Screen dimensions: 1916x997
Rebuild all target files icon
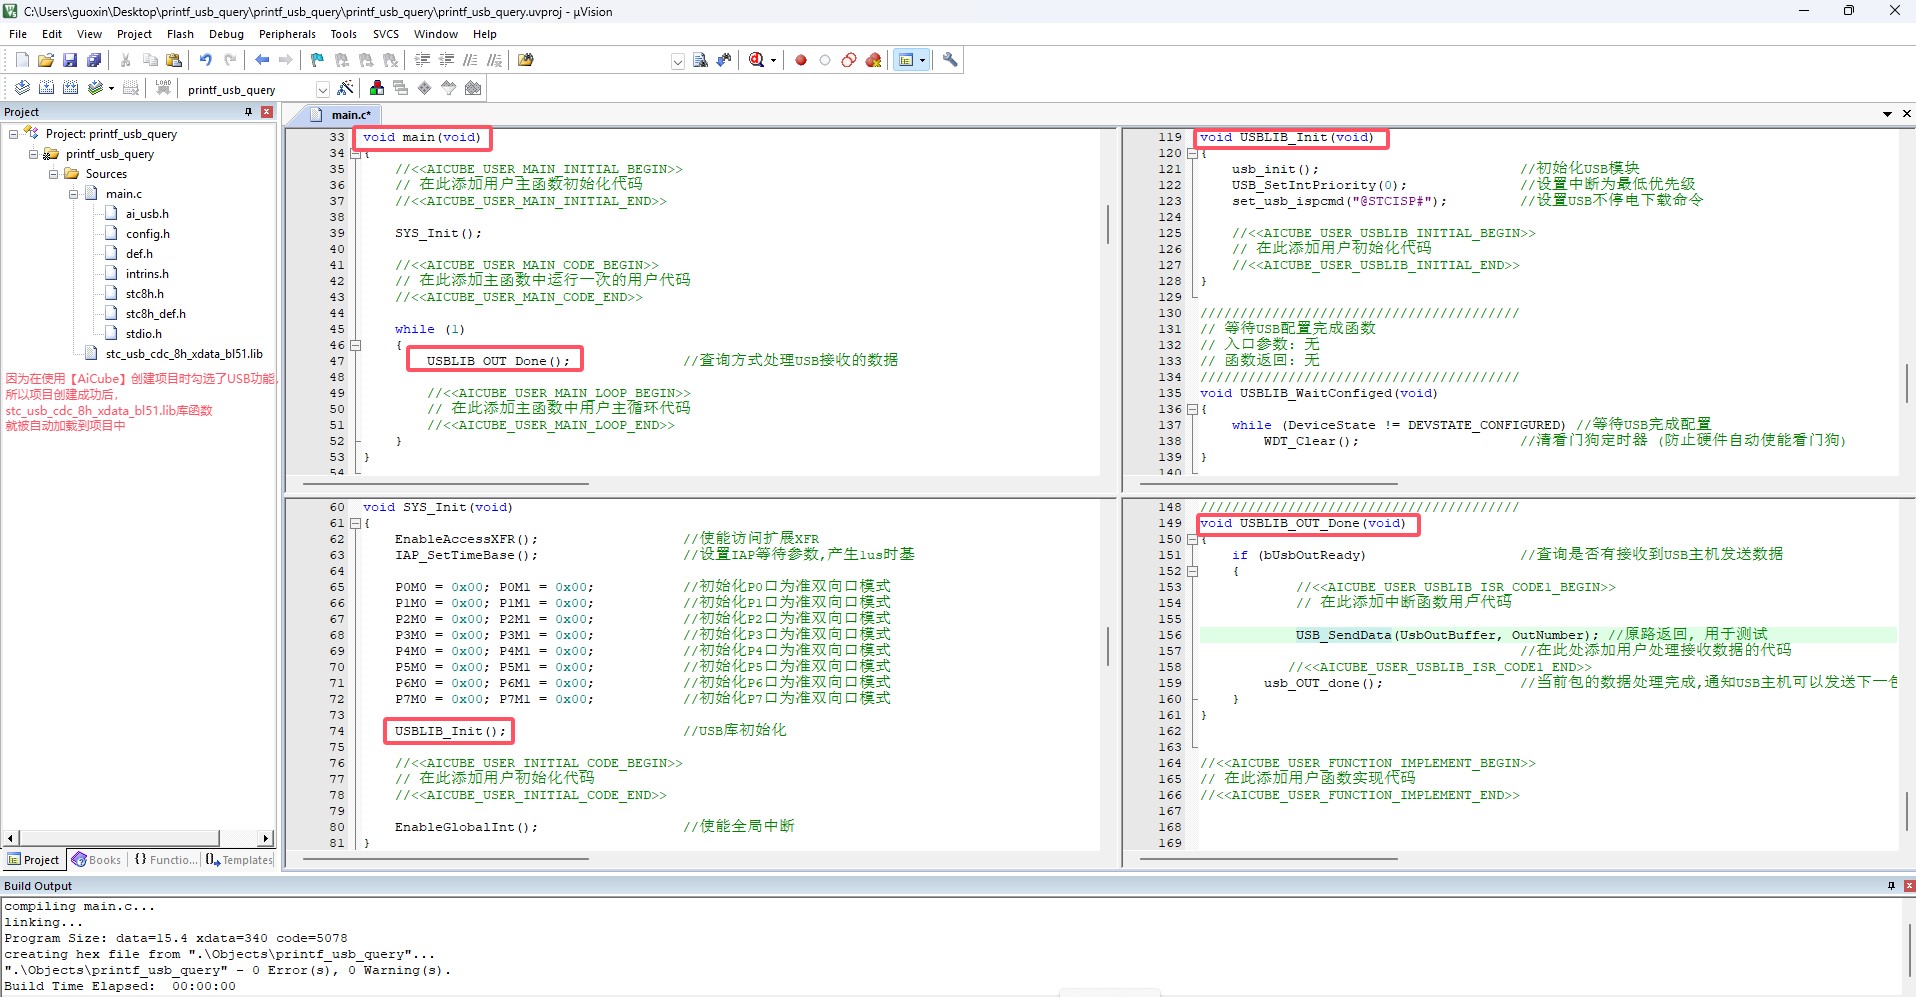[x=70, y=88]
